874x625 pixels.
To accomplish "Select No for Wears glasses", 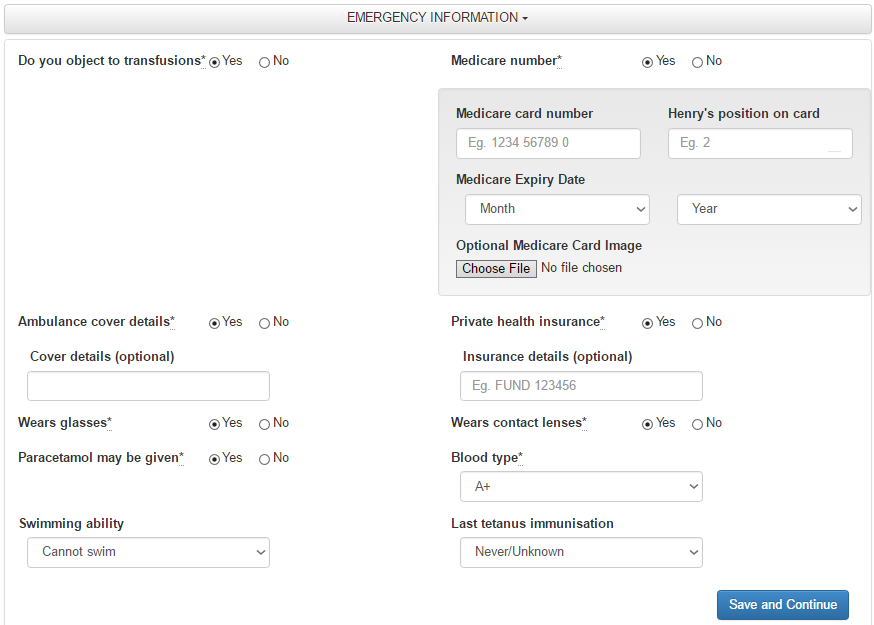I will point(265,424).
